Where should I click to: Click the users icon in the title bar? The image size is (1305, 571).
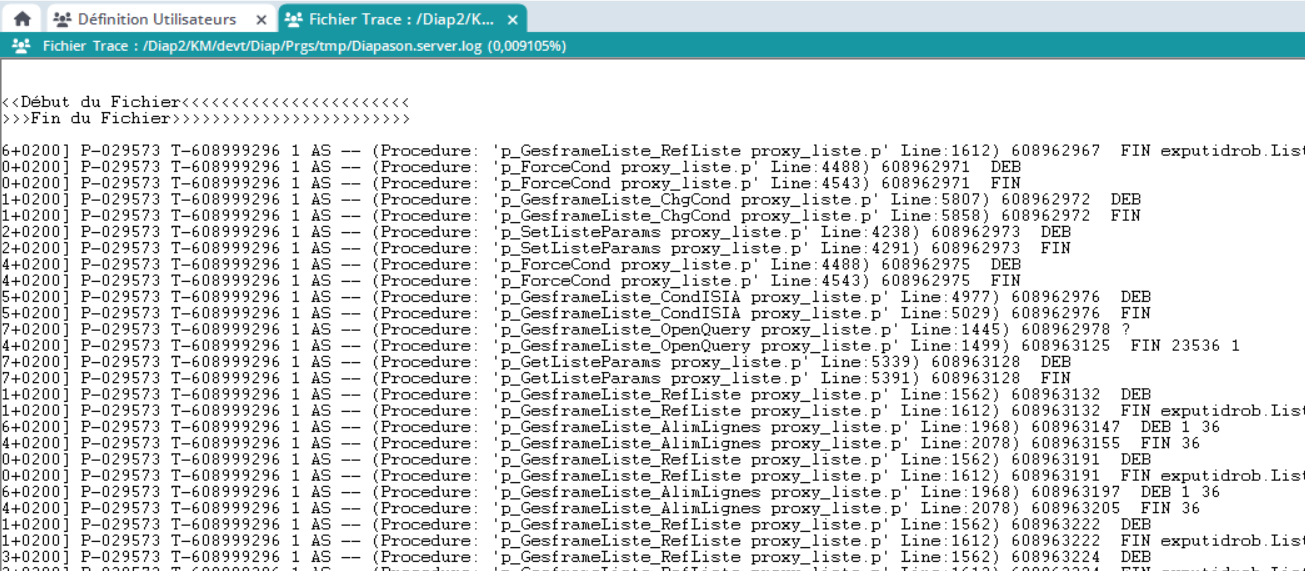[x=20, y=46]
